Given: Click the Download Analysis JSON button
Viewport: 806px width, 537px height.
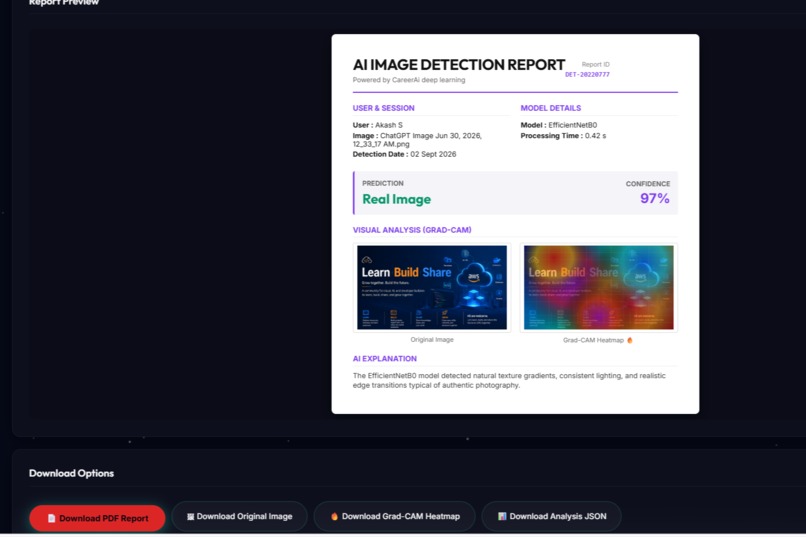Looking at the screenshot, I should (x=552, y=516).
